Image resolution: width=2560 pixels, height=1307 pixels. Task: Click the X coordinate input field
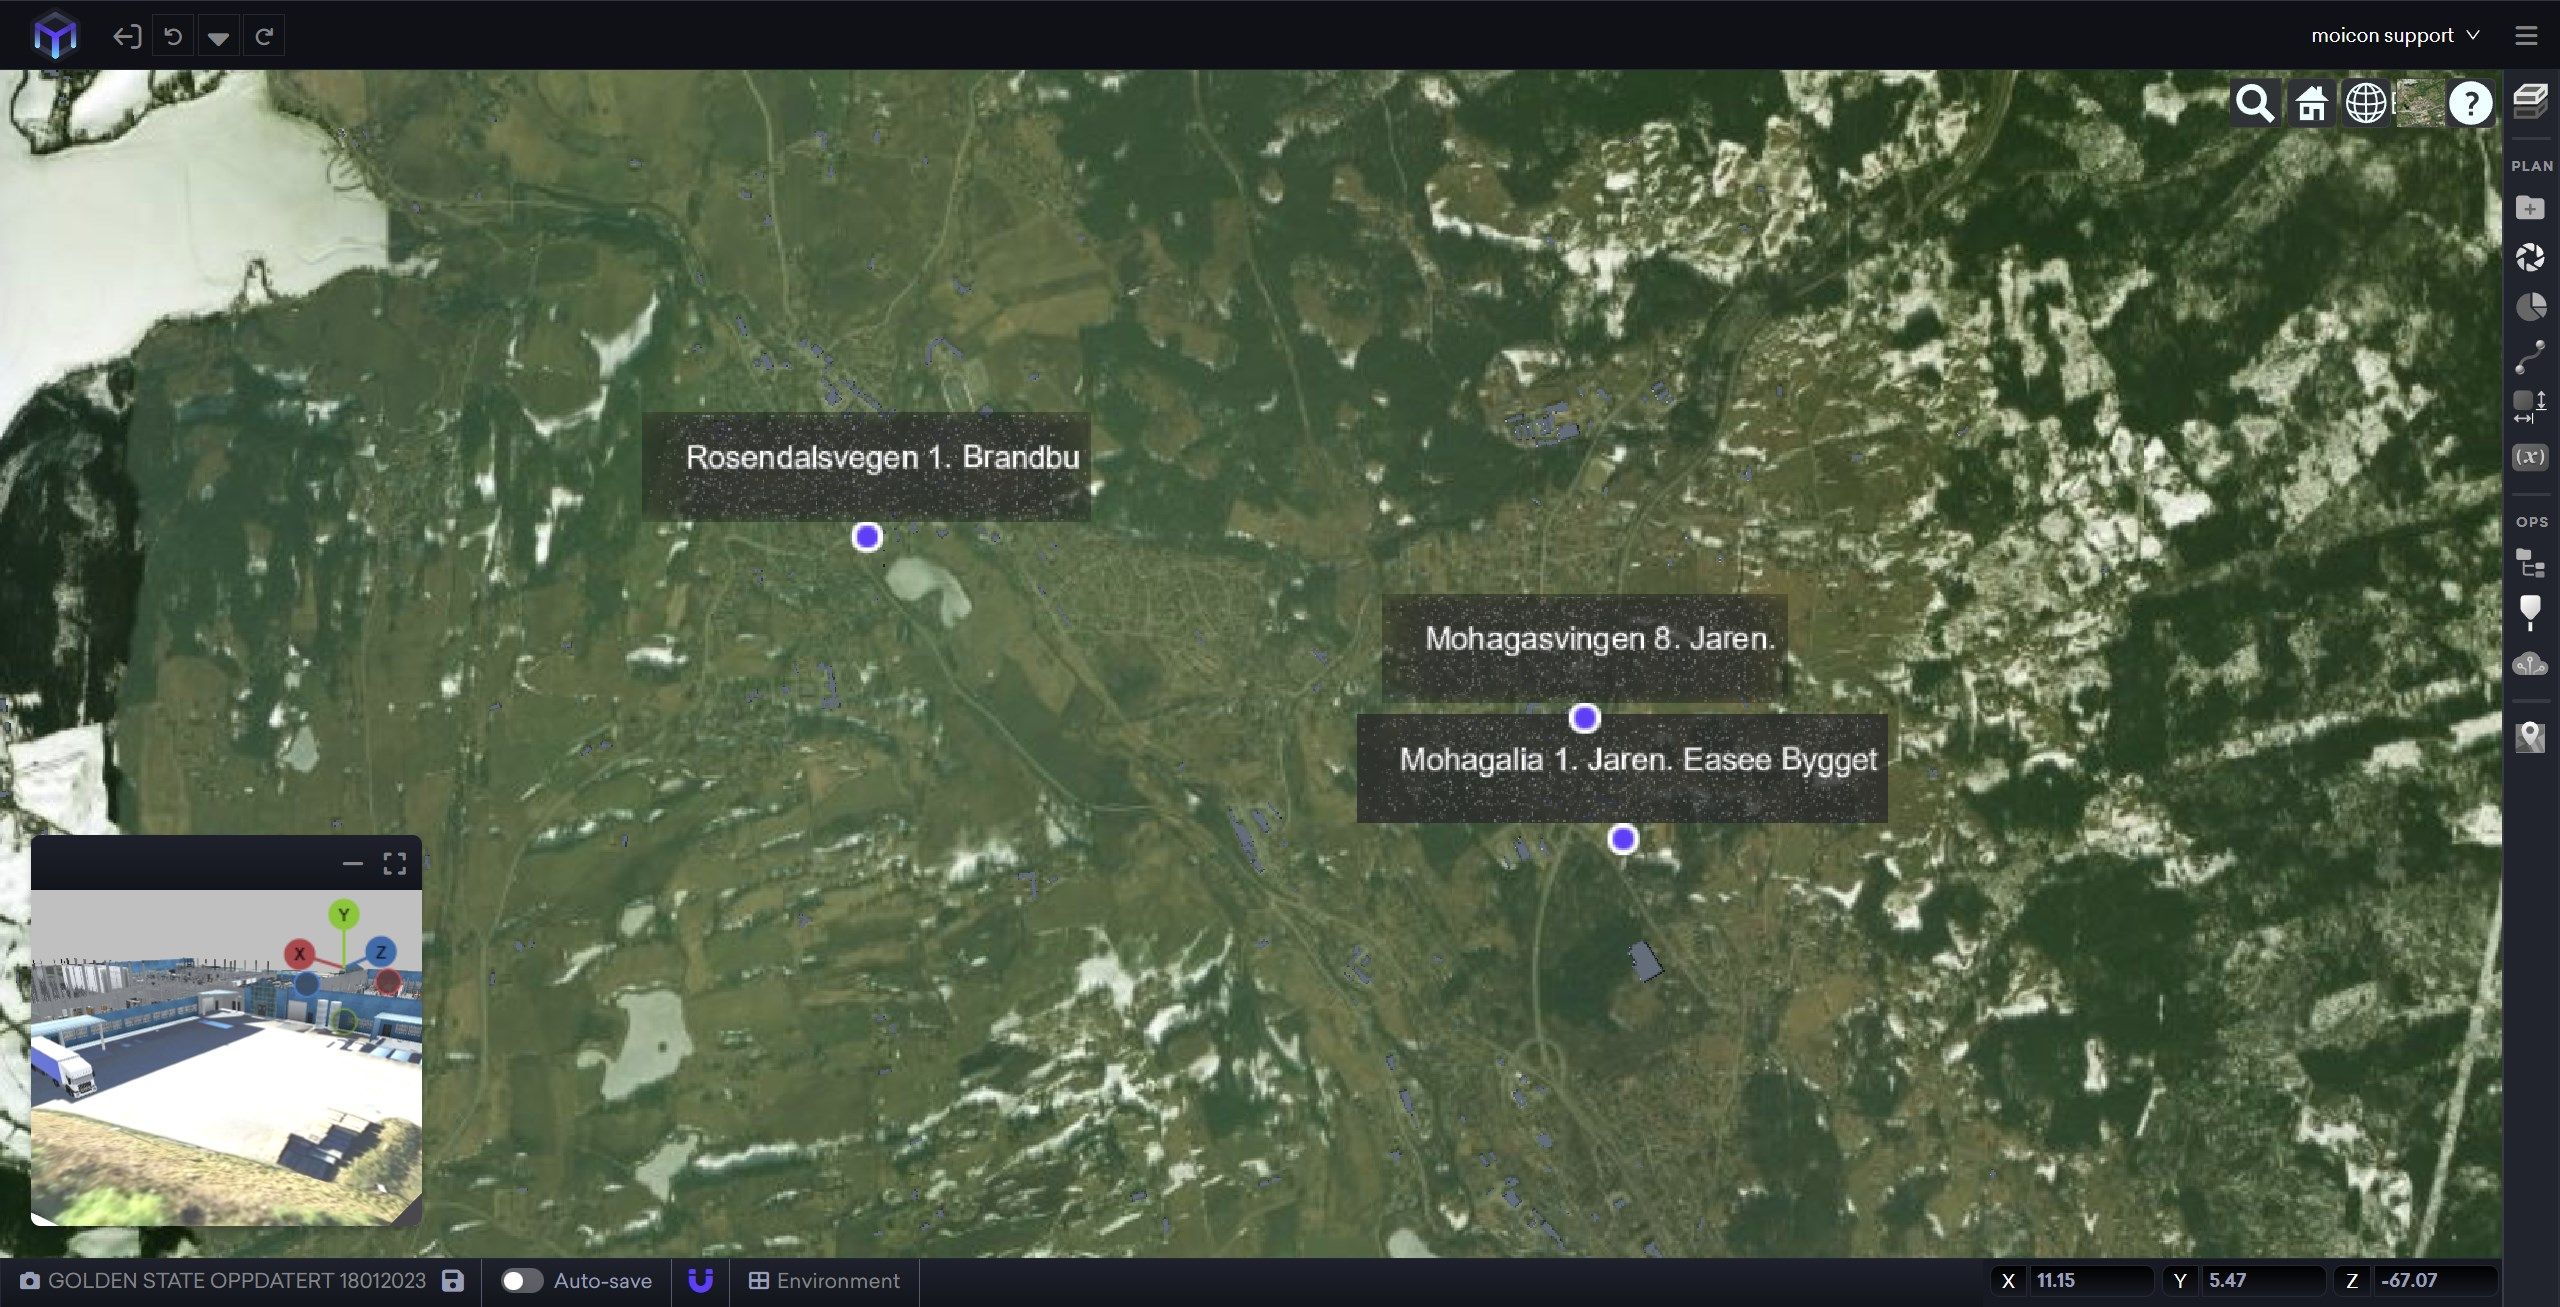click(x=2090, y=1281)
